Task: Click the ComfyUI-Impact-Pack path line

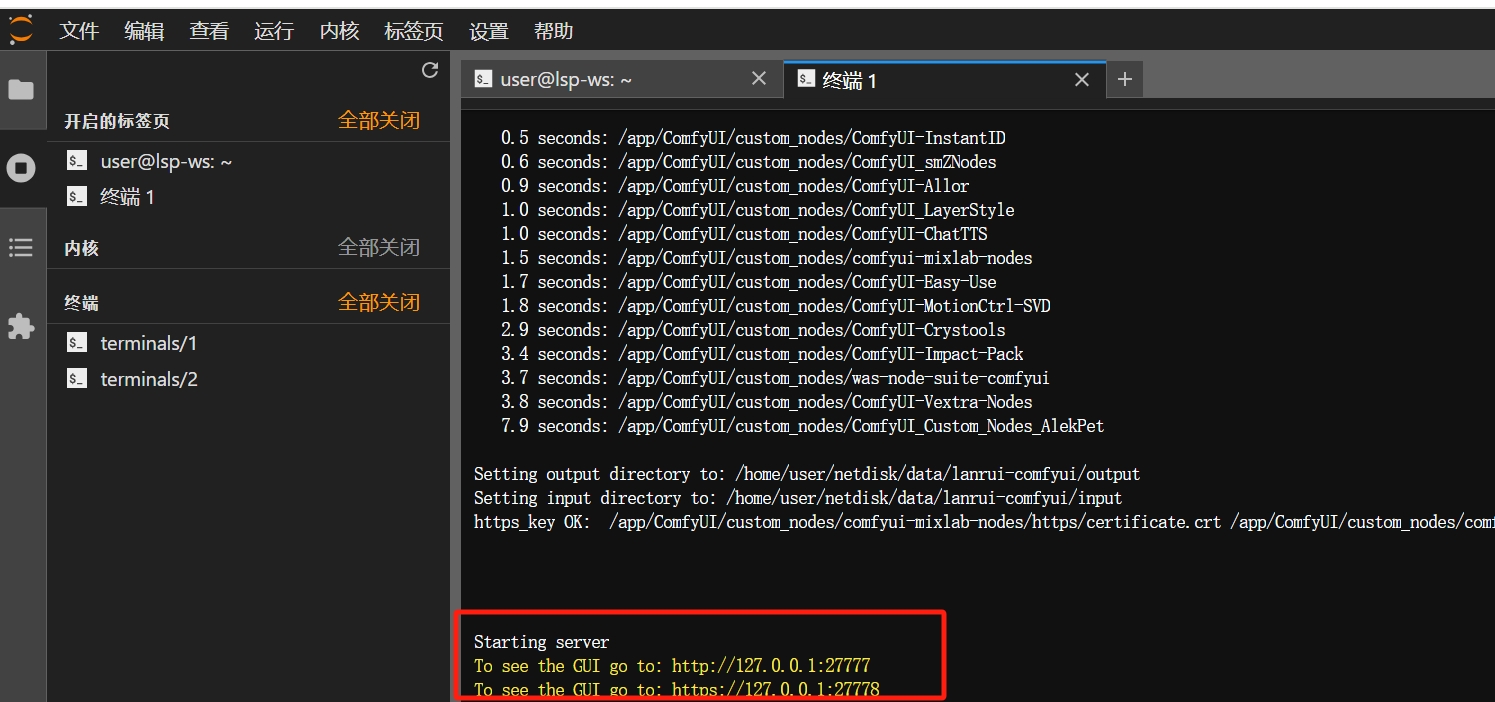Action: click(x=762, y=354)
